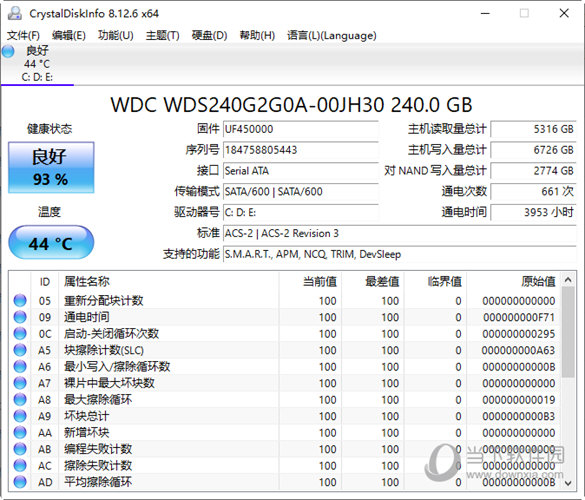Click the ID column header
Image resolution: width=585 pixels, height=500 pixels.
click(x=45, y=281)
